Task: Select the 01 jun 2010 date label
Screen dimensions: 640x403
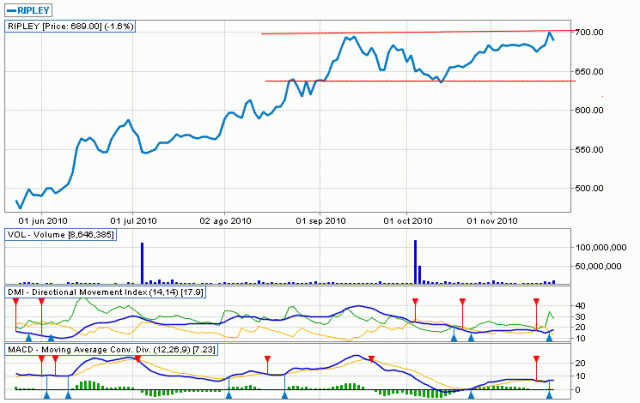Action: point(43,221)
